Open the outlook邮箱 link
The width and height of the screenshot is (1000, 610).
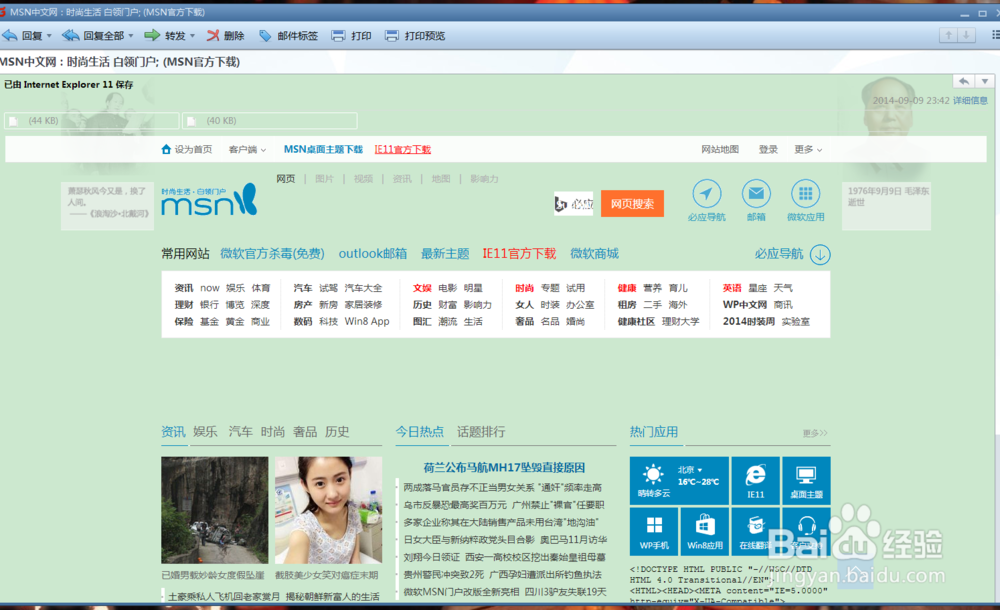pyautogui.click(x=372, y=254)
